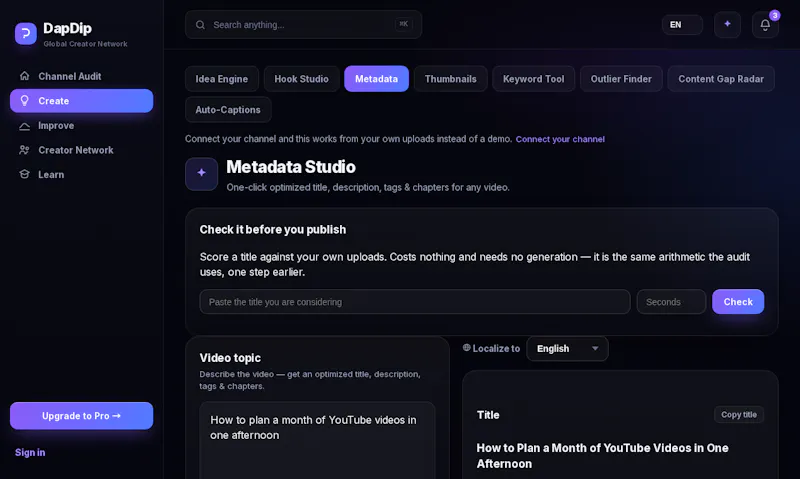This screenshot has width=800, height=479.
Task: Click the Connect your channel link
Action: (560, 139)
